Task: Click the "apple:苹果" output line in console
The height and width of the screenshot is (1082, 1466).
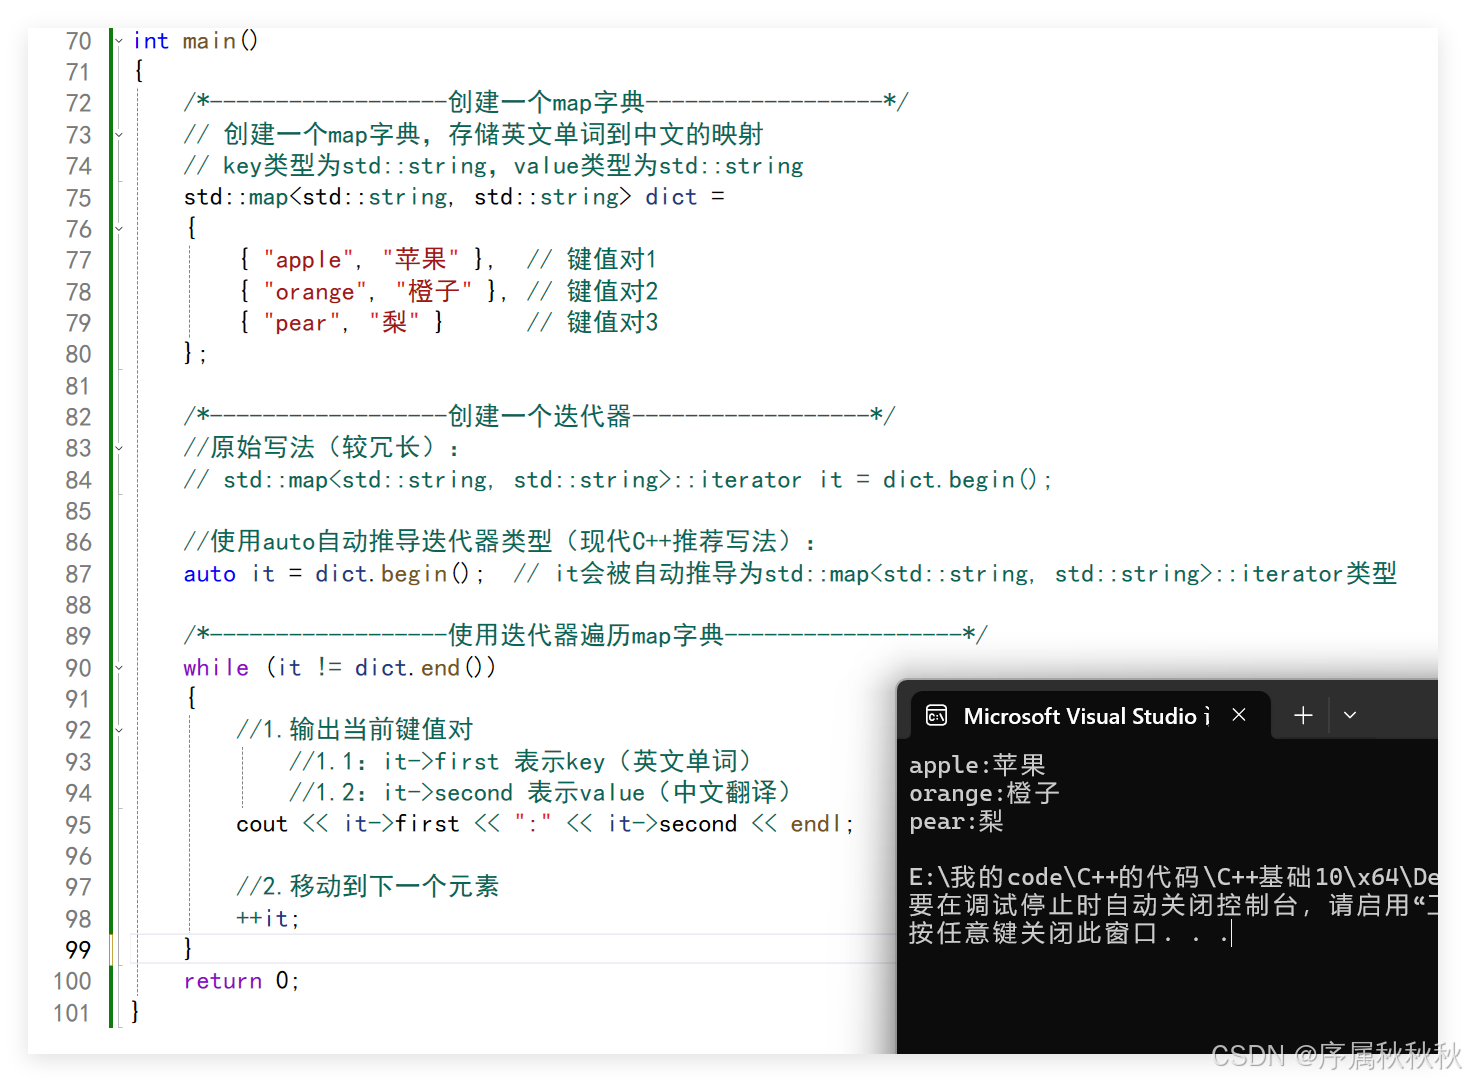Action: pyautogui.click(x=977, y=765)
